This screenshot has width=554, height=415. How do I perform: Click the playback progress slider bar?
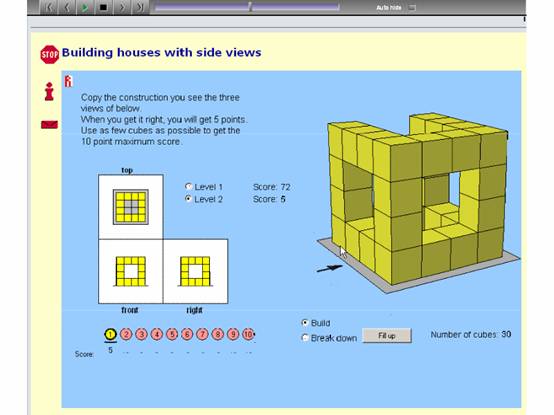247,7
